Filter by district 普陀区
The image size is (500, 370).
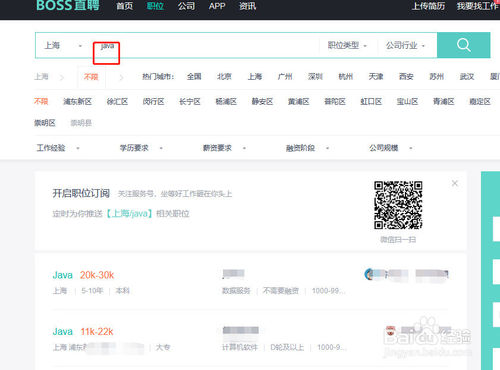coord(335,101)
